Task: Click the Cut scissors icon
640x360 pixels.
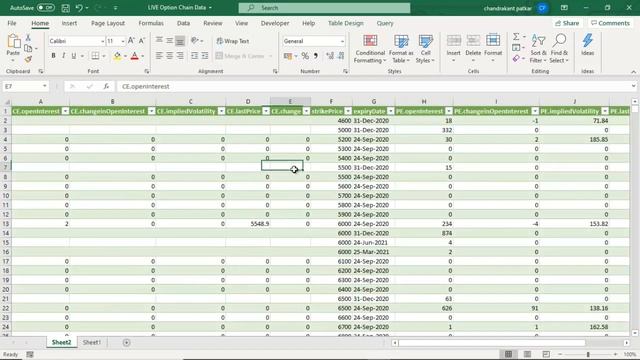Action: pos(28,38)
